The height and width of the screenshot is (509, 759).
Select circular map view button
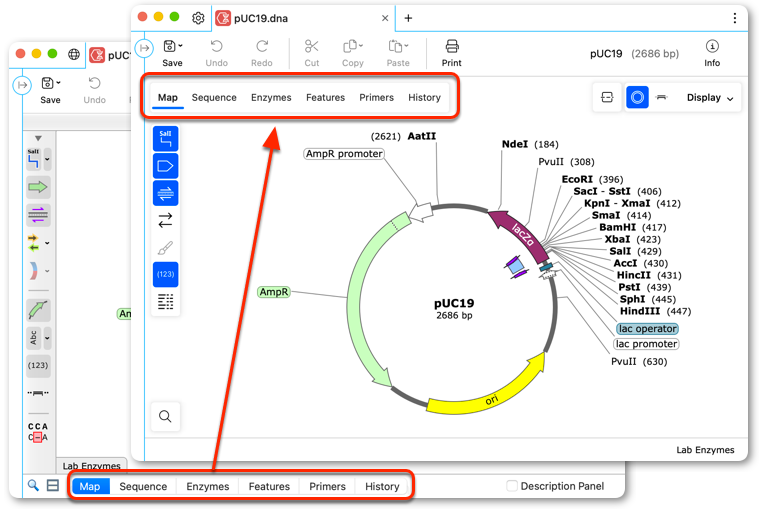(x=637, y=97)
